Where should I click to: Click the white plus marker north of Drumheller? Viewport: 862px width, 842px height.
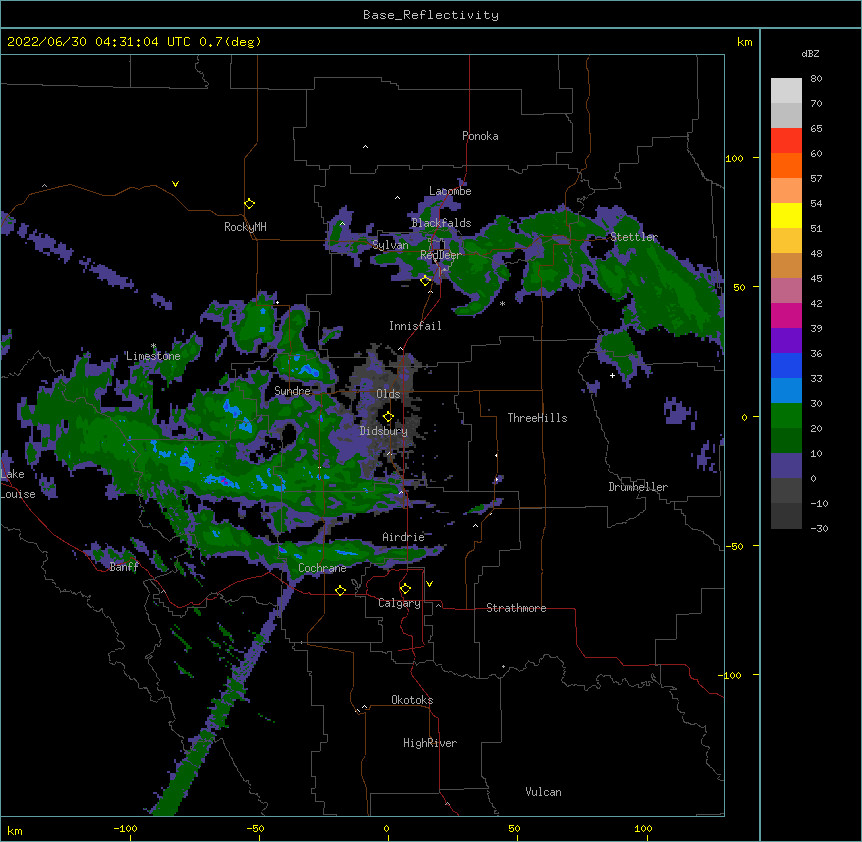click(612, 375)
